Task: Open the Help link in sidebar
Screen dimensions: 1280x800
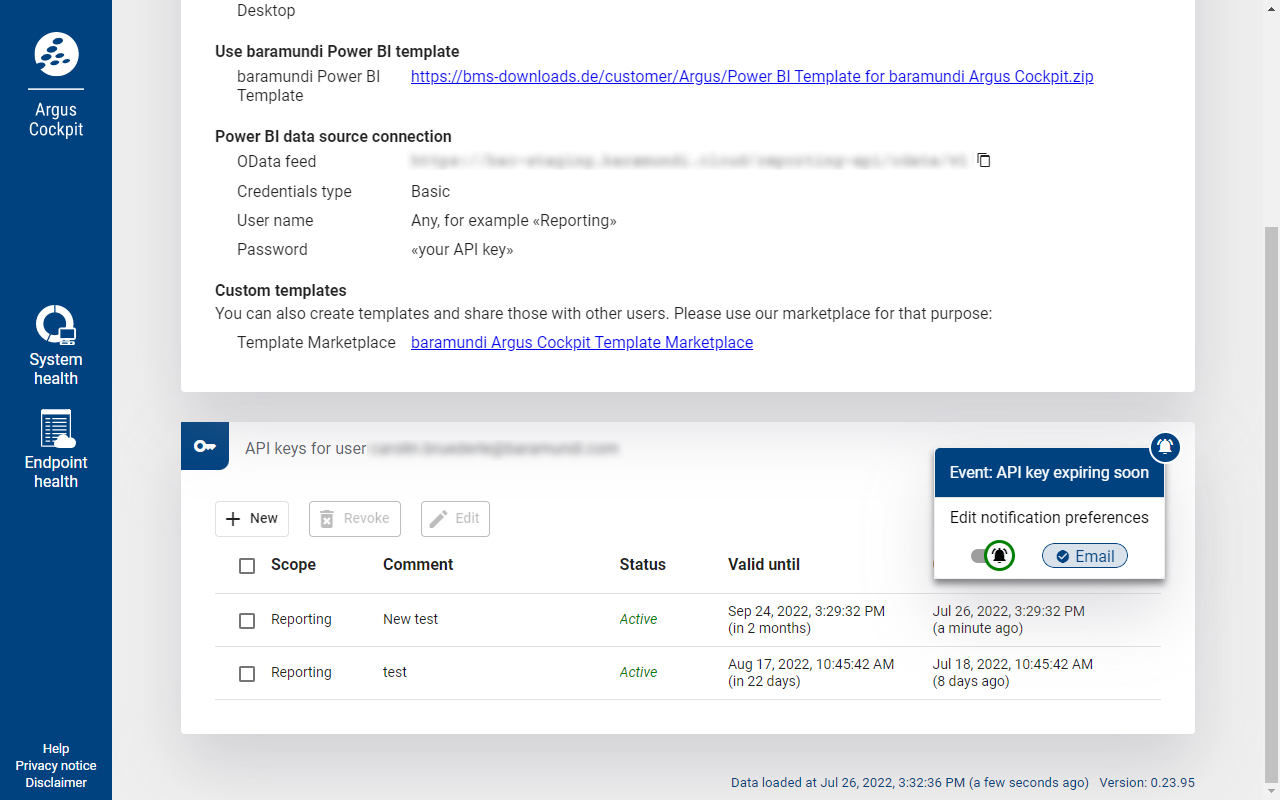Action: click(x=56, y=748)
